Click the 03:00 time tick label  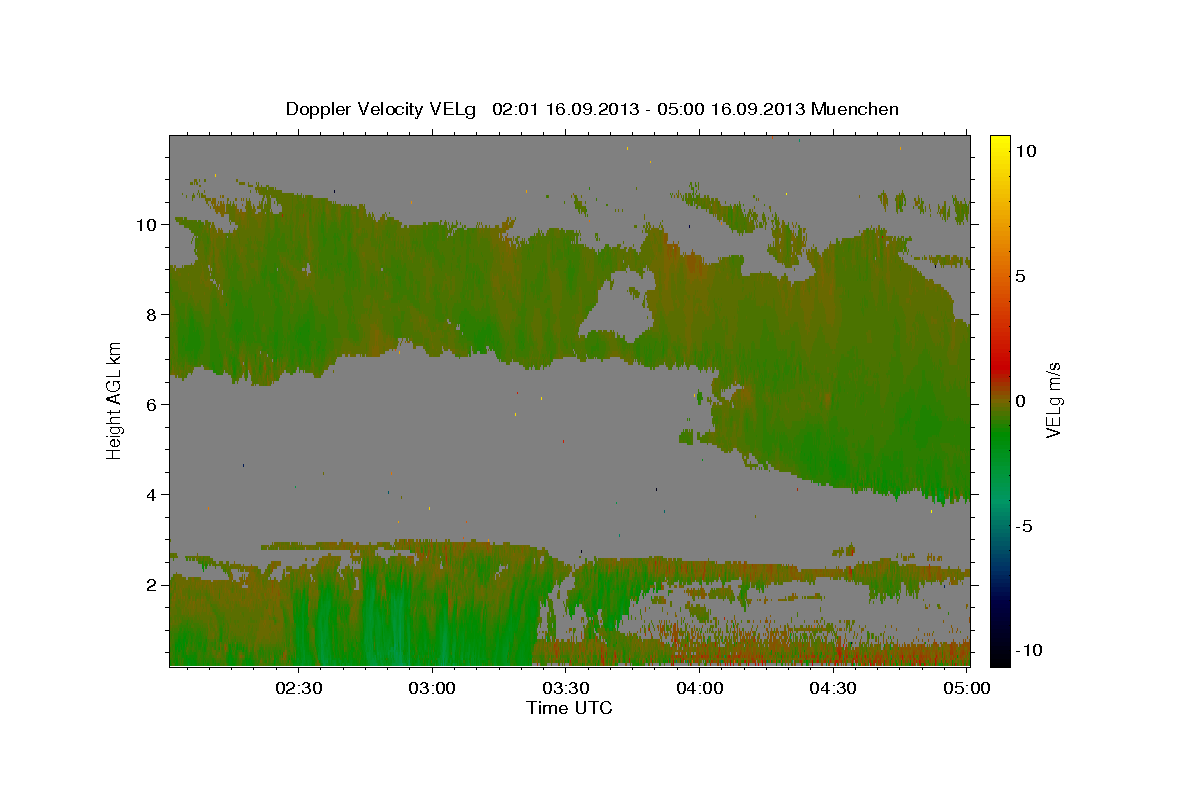(x=433, y=688)
